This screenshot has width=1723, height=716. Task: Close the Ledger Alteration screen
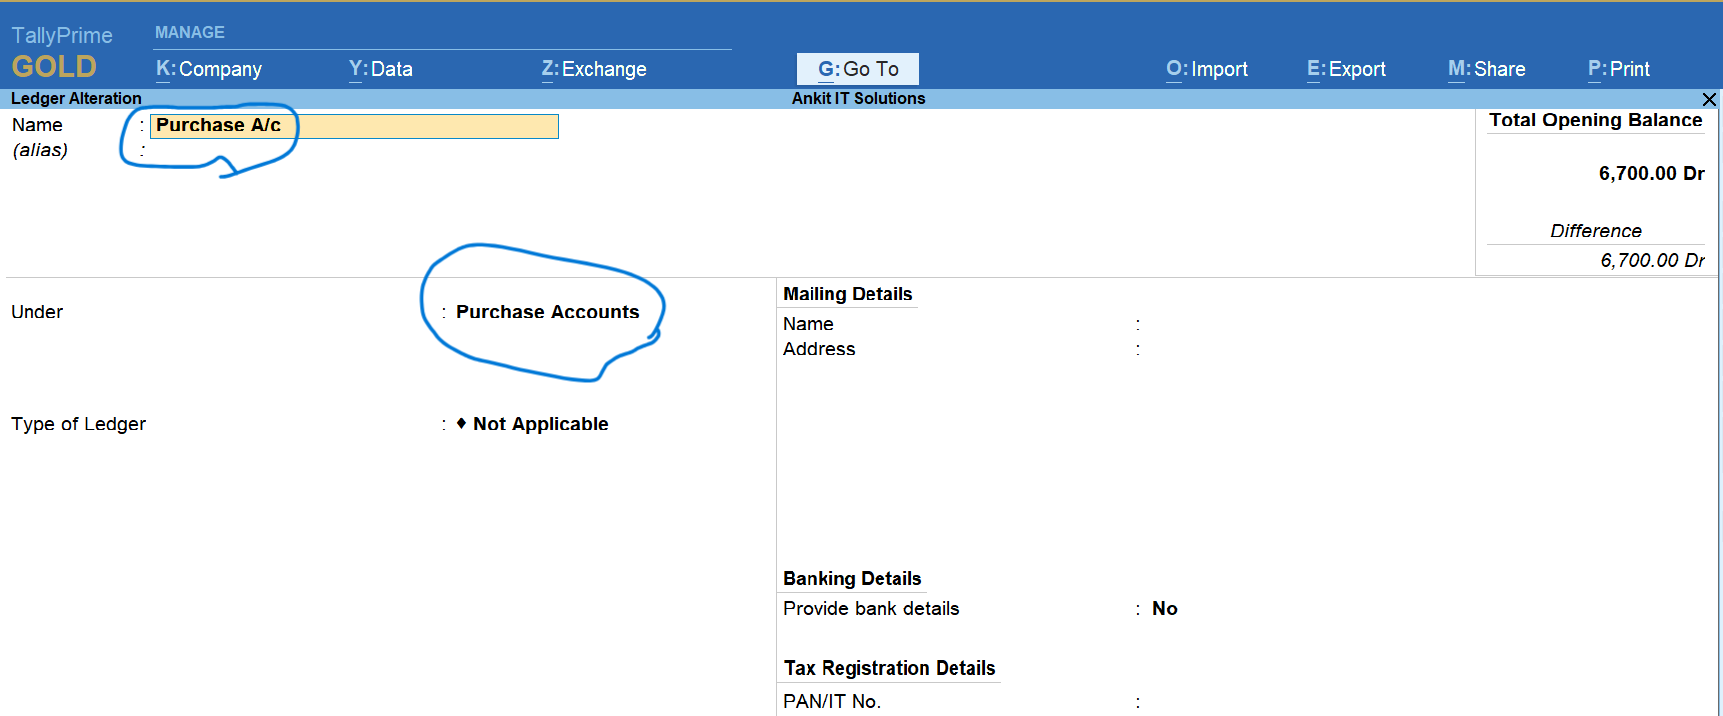coord(1709,99)
